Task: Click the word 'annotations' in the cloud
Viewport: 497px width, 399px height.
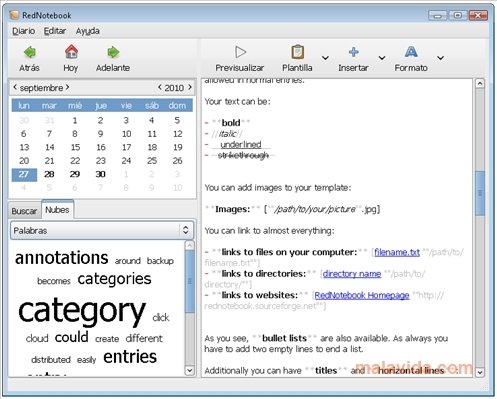Action: click(62, 258)
